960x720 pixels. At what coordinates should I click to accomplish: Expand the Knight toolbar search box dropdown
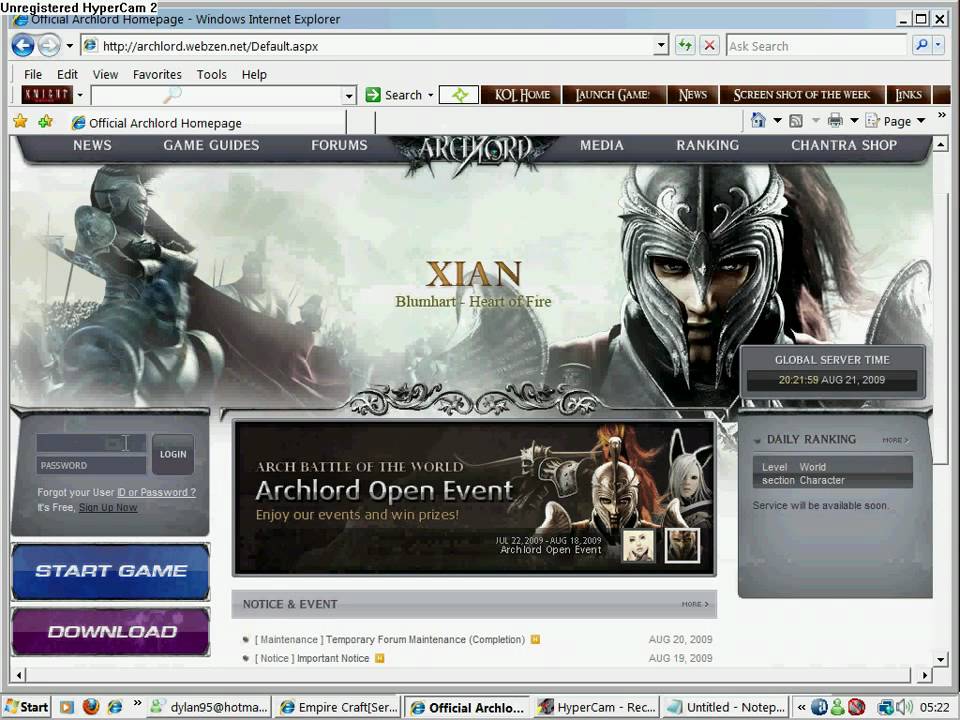click(x=349, y=96)
